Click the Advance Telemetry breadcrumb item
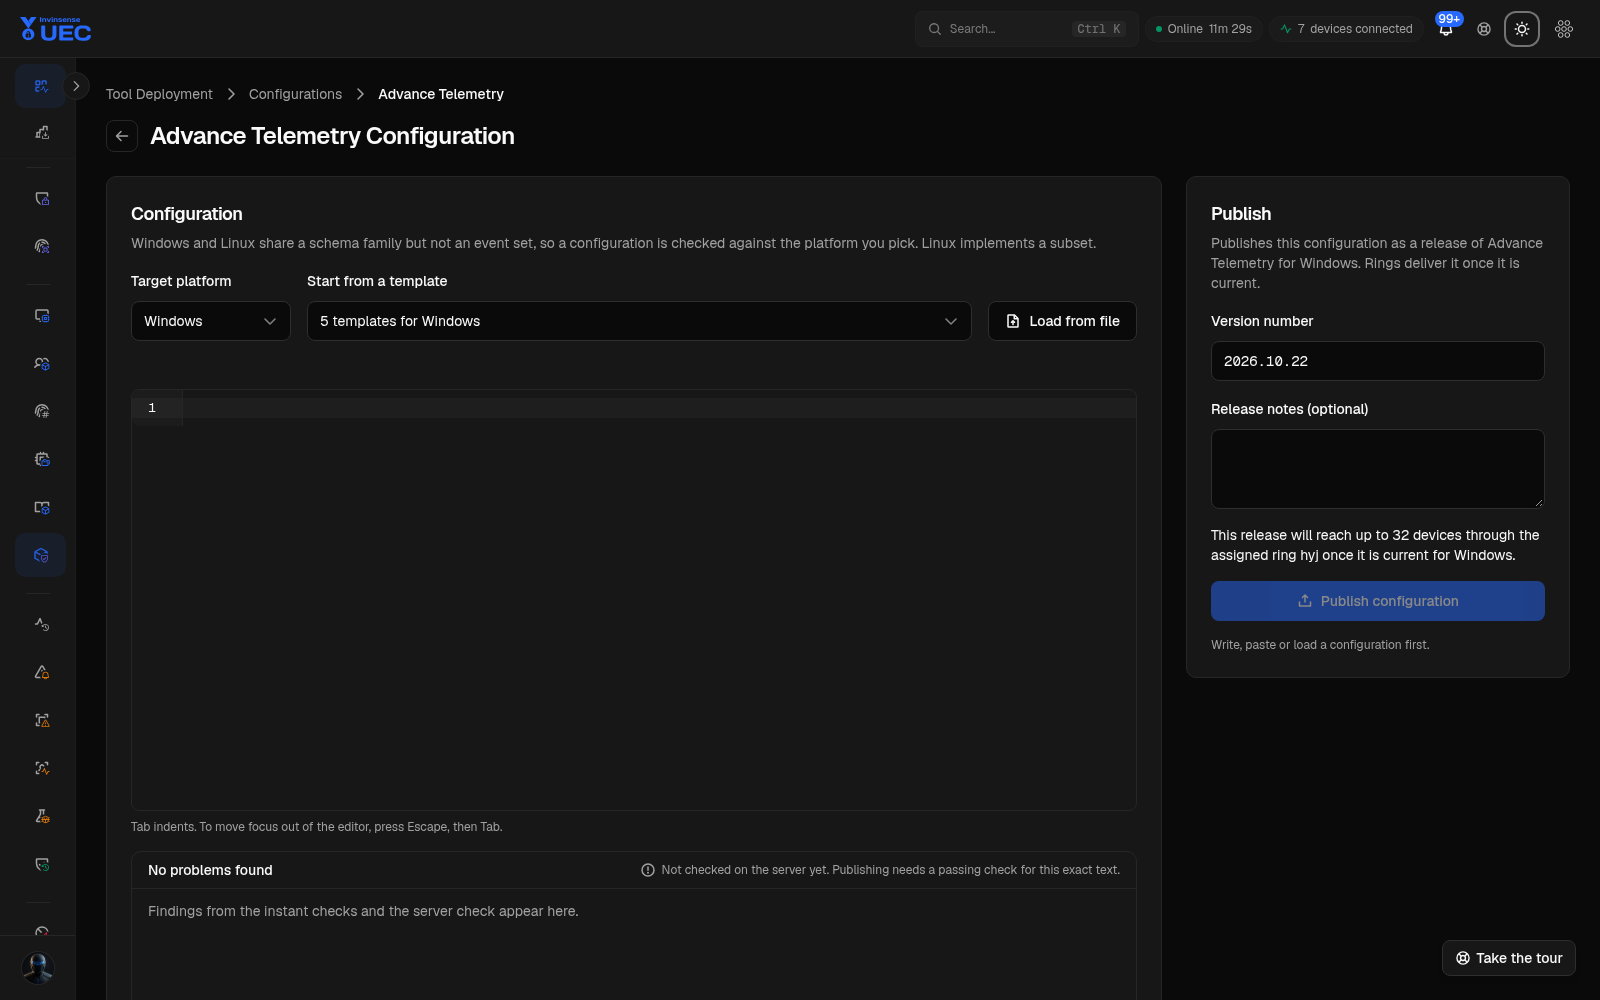 [441, 94]
